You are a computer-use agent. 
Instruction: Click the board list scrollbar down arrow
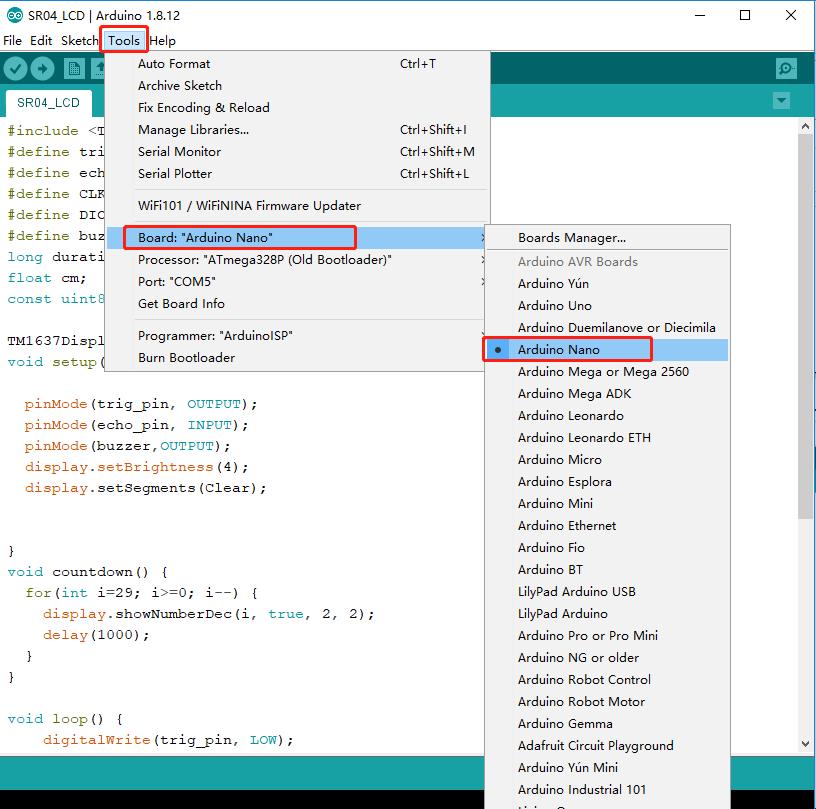803,743
